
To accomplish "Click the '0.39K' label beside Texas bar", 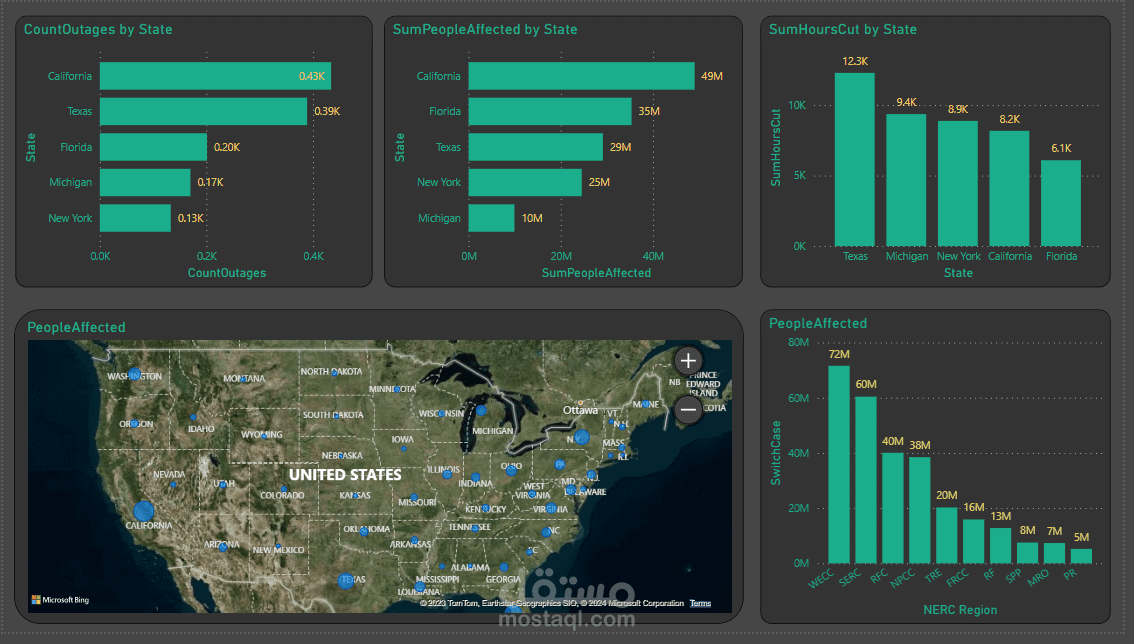I will (x=328, y=111).
